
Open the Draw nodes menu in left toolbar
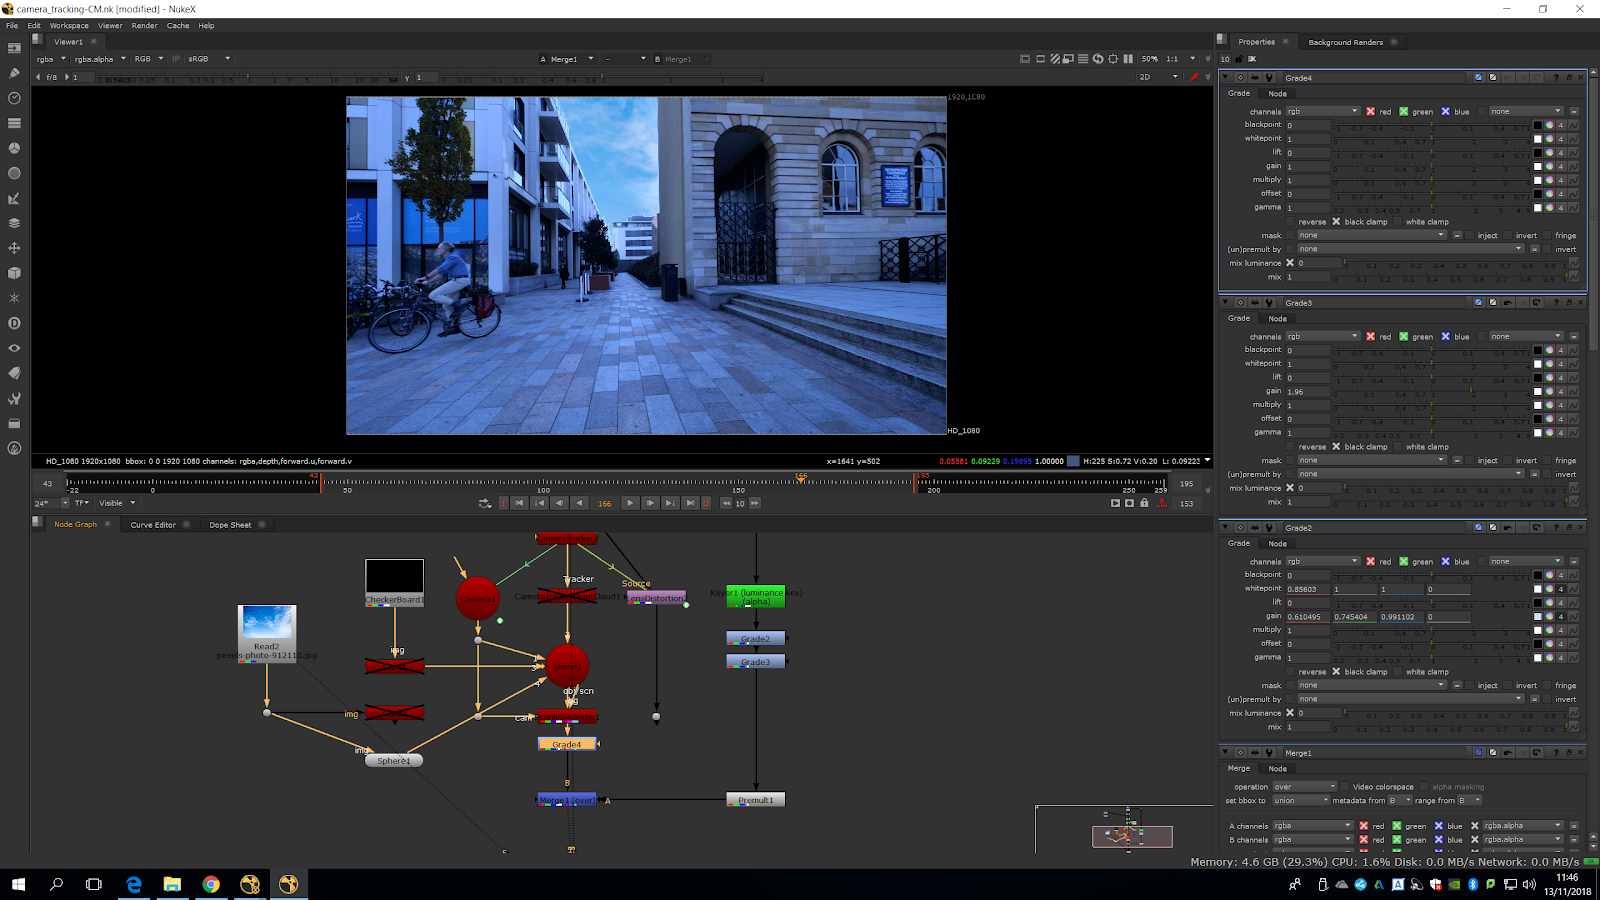tap(14, 73)
